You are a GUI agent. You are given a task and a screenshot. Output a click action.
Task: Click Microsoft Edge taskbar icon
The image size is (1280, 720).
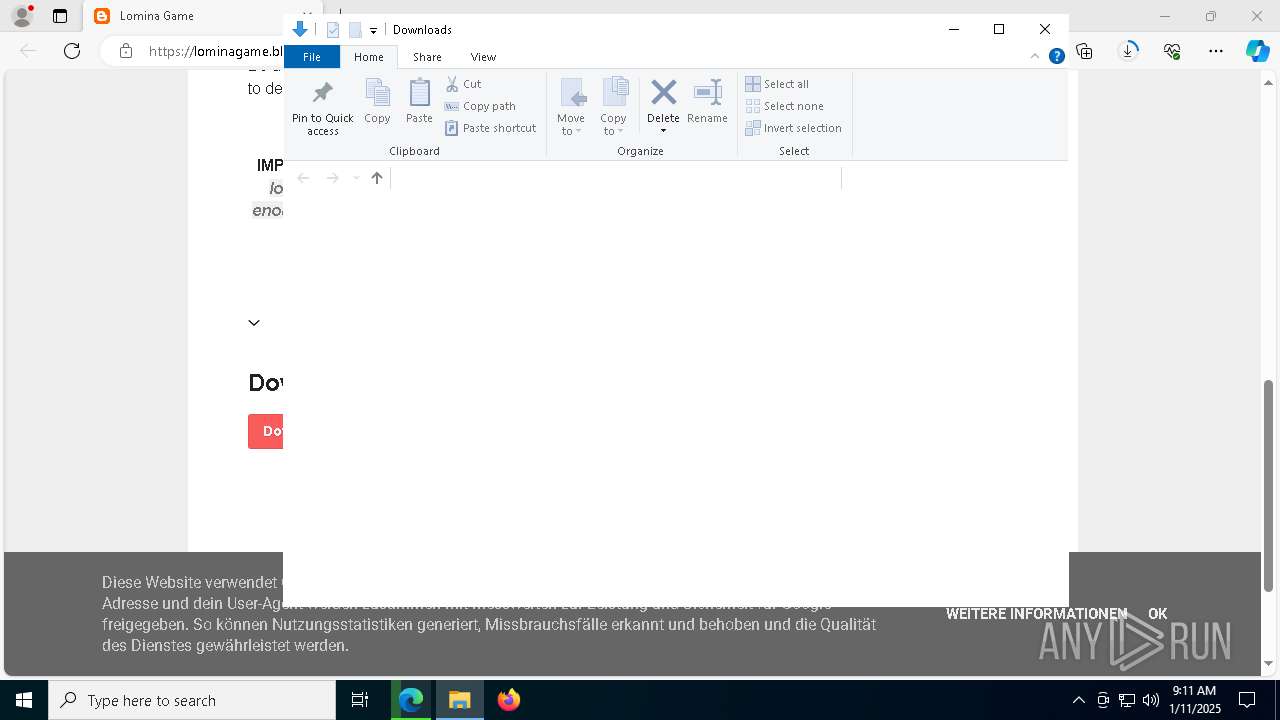click(x=411, y=700)
